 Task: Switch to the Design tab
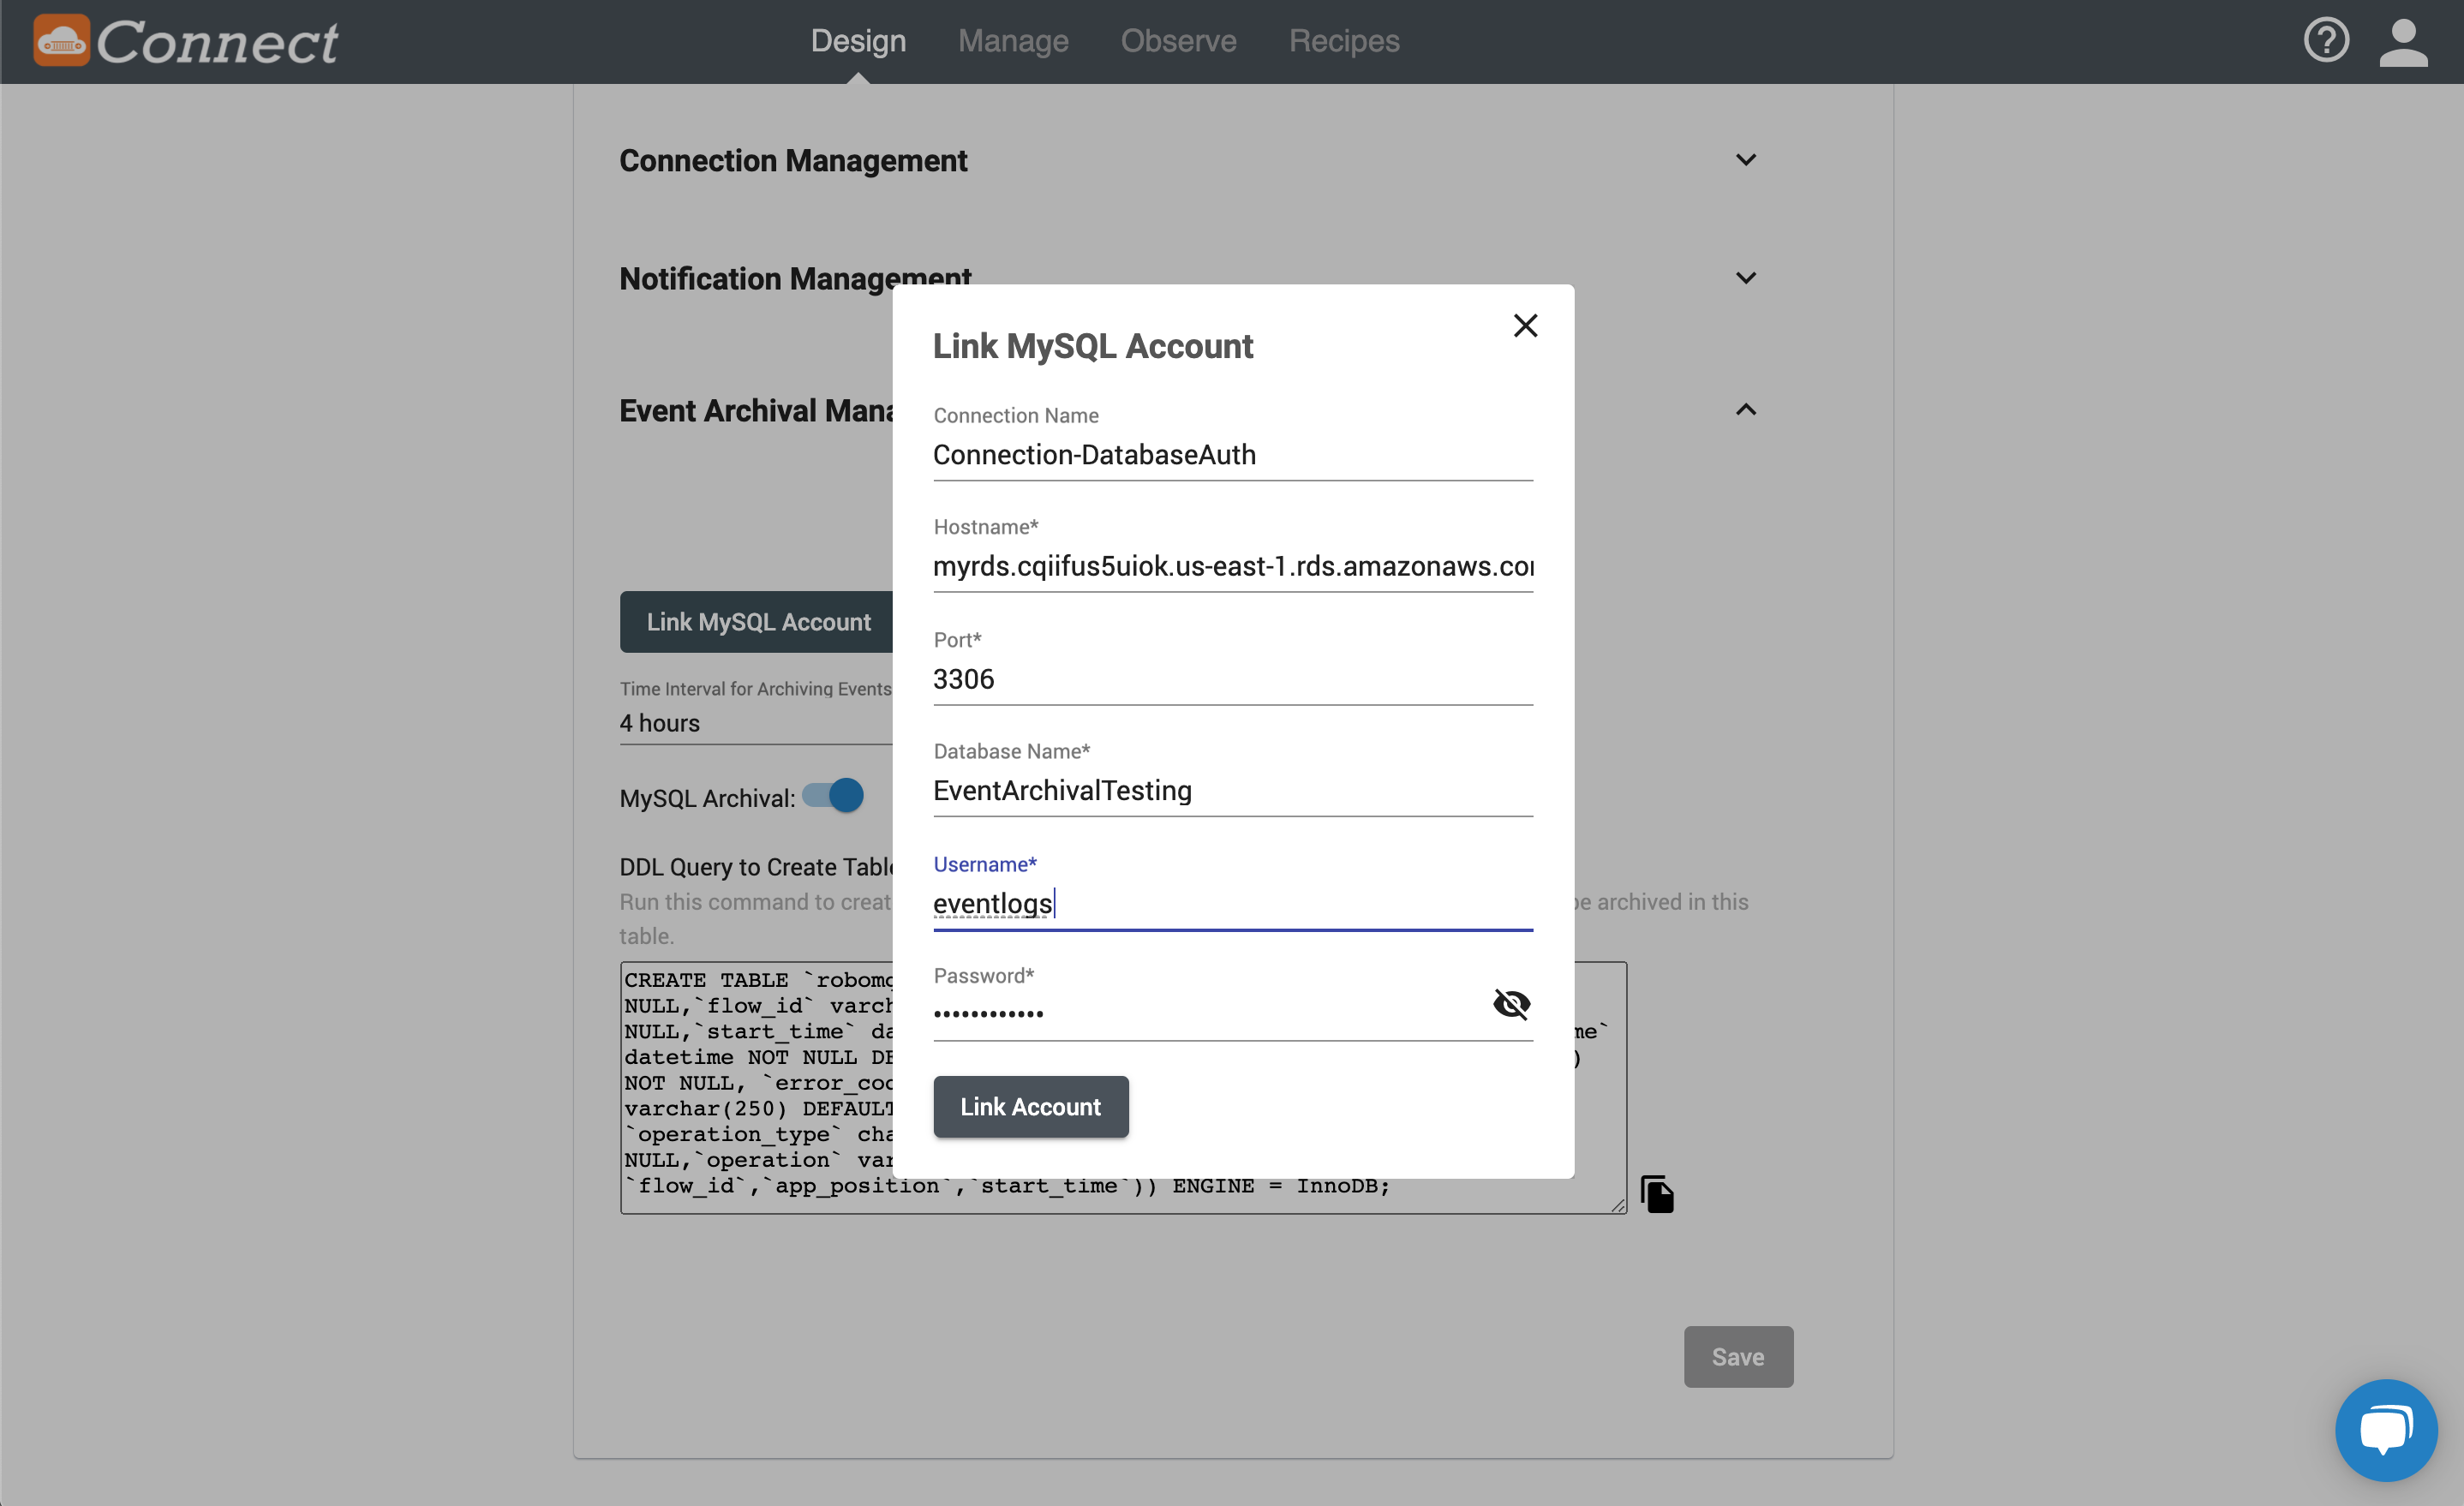[x=858, y=41]
